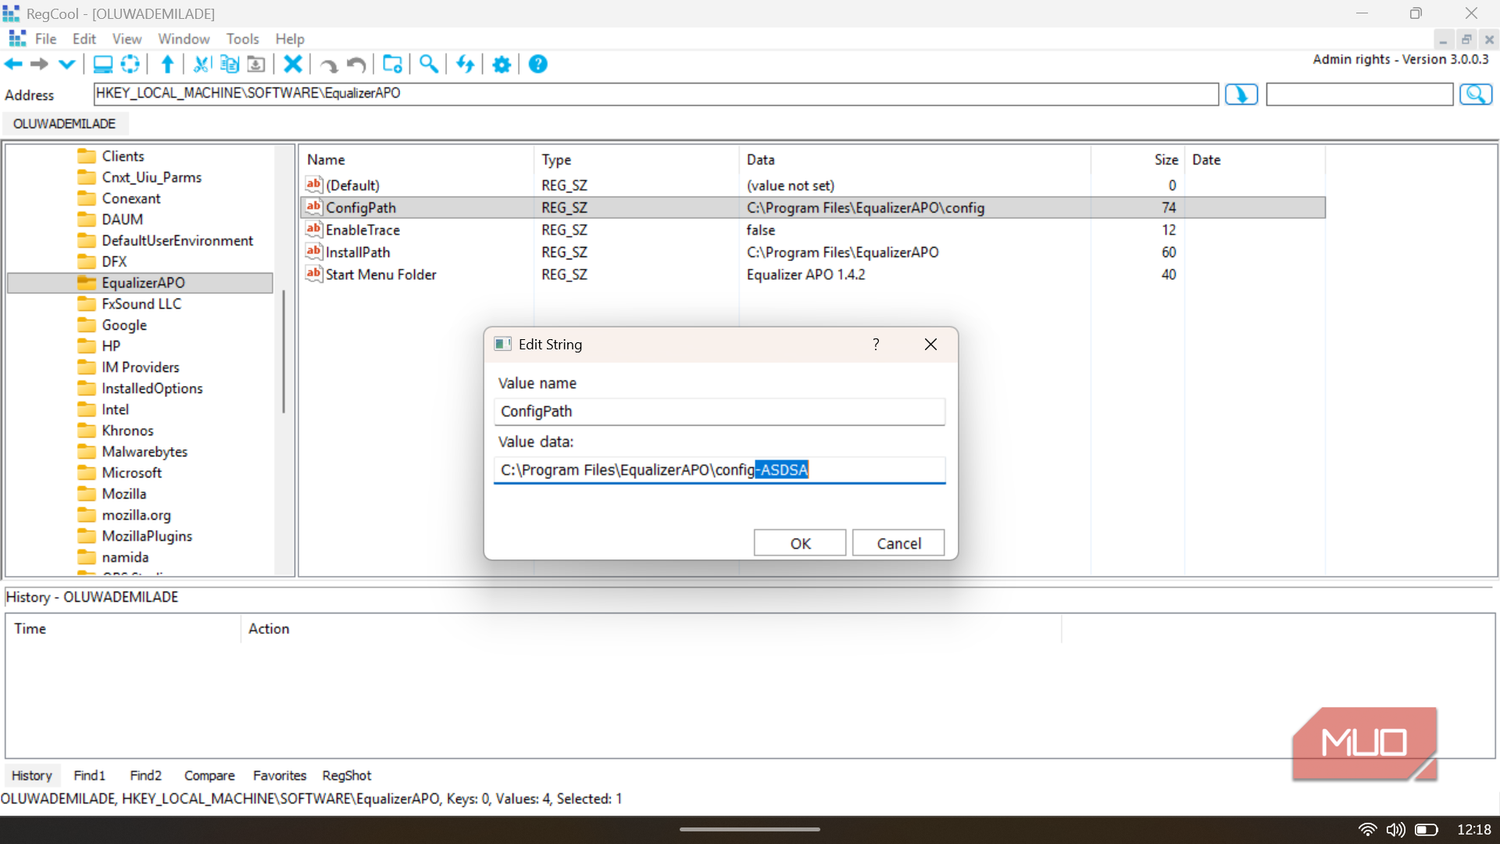1500x844 pixels.
Task: Open the File menu
Action: pyautogui.click(x=46, y=39)
